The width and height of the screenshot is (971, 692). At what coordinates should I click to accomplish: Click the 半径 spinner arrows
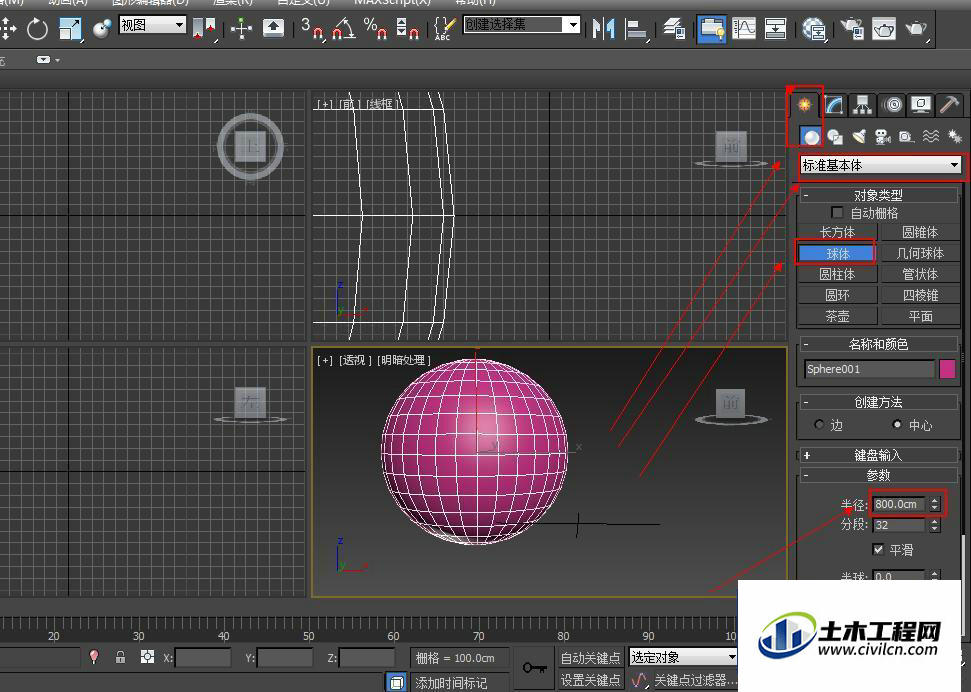tap(934, 504)
